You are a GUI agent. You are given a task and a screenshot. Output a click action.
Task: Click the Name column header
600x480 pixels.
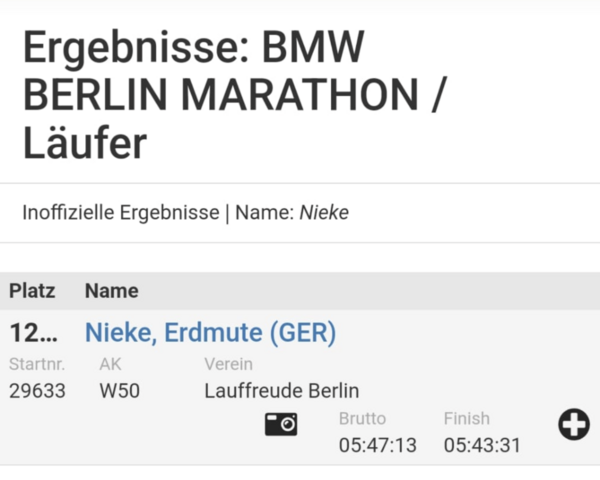point(112,291)
